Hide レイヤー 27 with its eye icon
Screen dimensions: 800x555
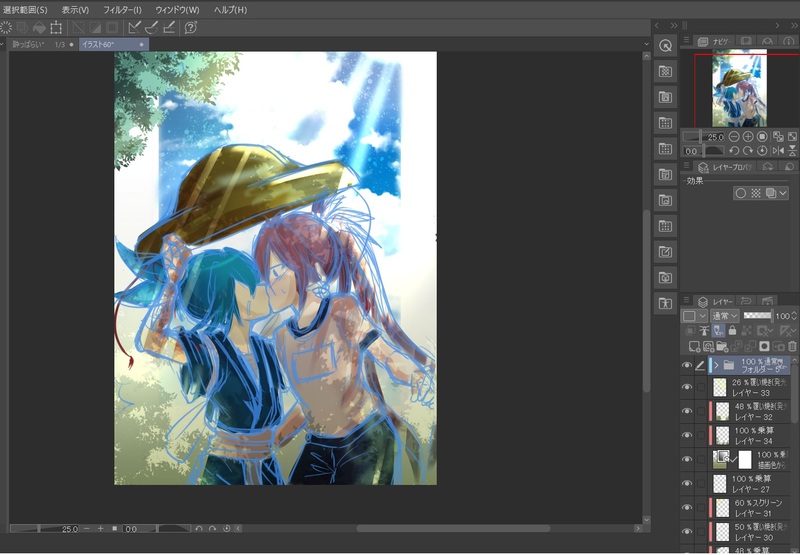tap(687, 484)
